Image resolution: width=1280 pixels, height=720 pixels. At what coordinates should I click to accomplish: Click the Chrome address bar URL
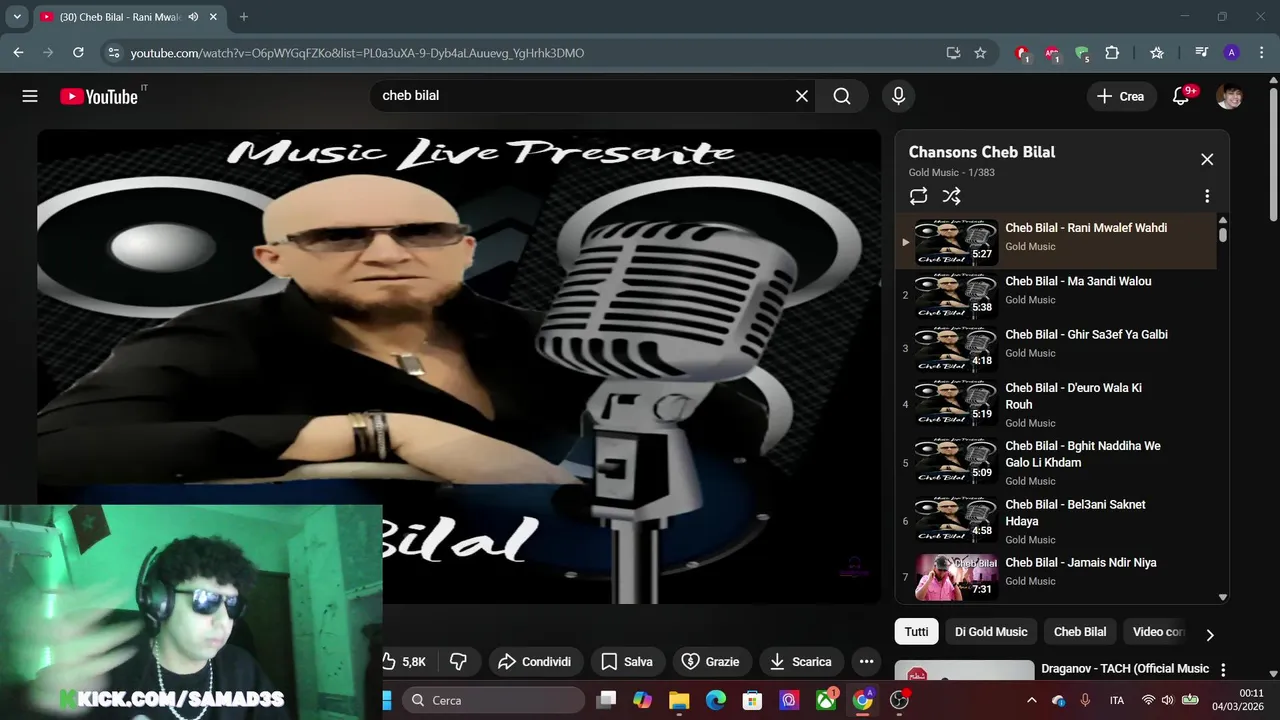tap(357, 53)
